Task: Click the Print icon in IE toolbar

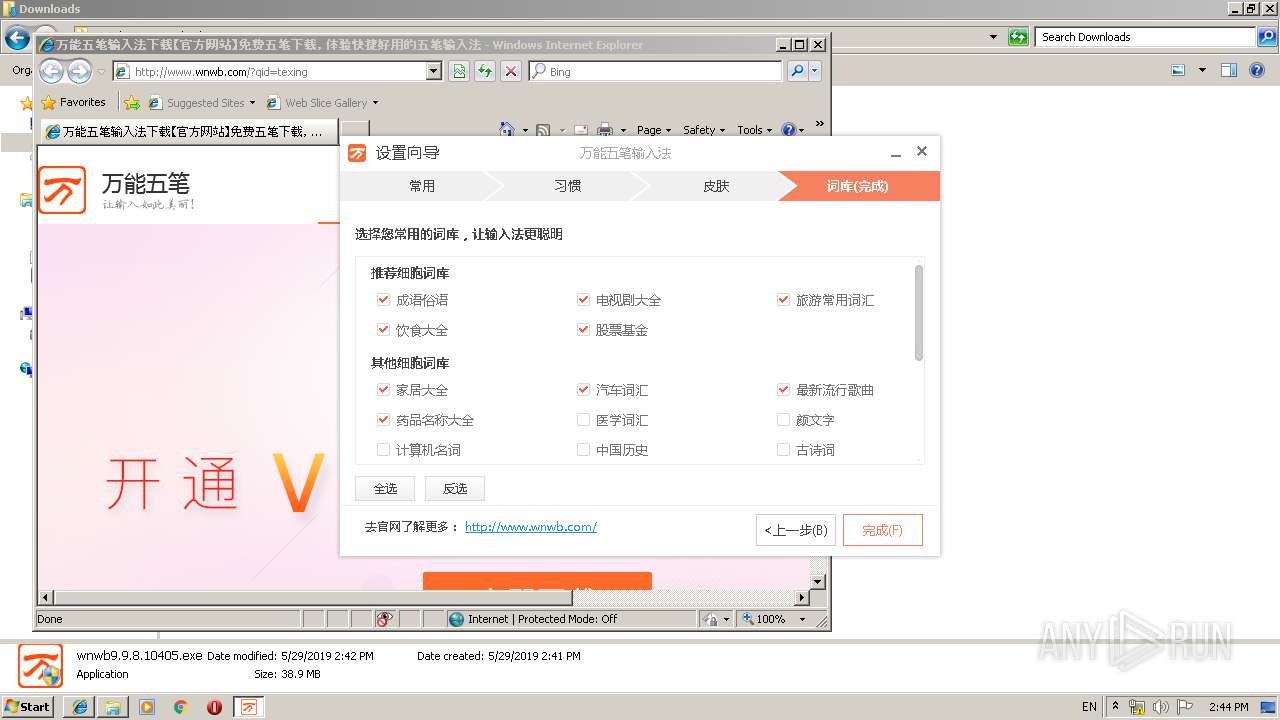Action: pyautogui.click(x=605, y=130)
